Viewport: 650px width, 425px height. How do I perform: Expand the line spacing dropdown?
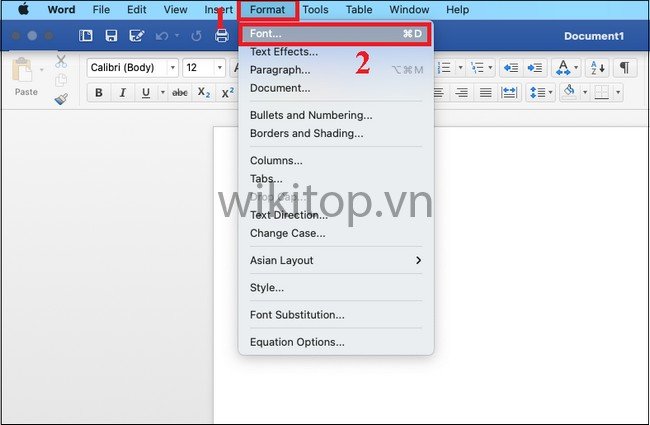550,92
